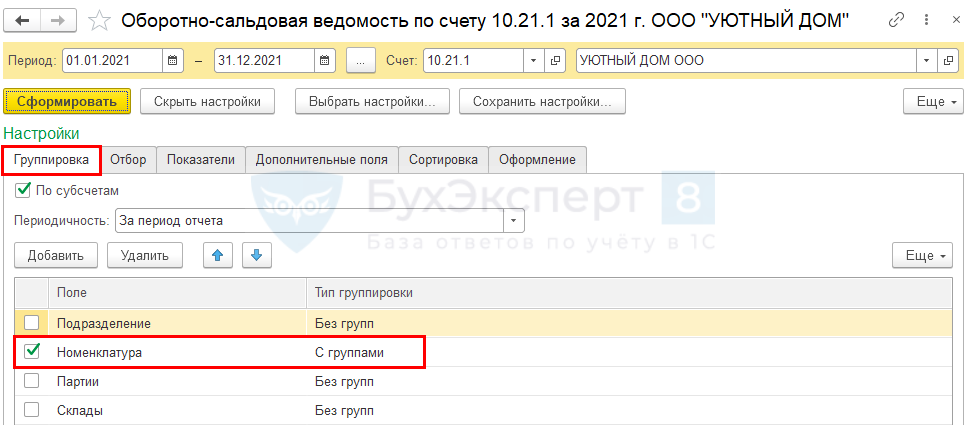Open the Показатели tab
This screenshot has width=967, height=425.
click(x=201, y=160)
